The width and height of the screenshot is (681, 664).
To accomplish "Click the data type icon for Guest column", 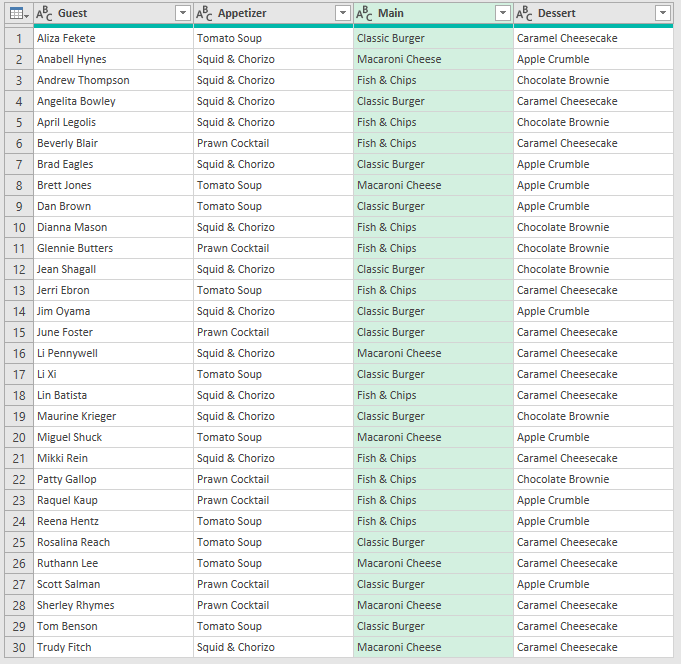I will coord(45,13).
